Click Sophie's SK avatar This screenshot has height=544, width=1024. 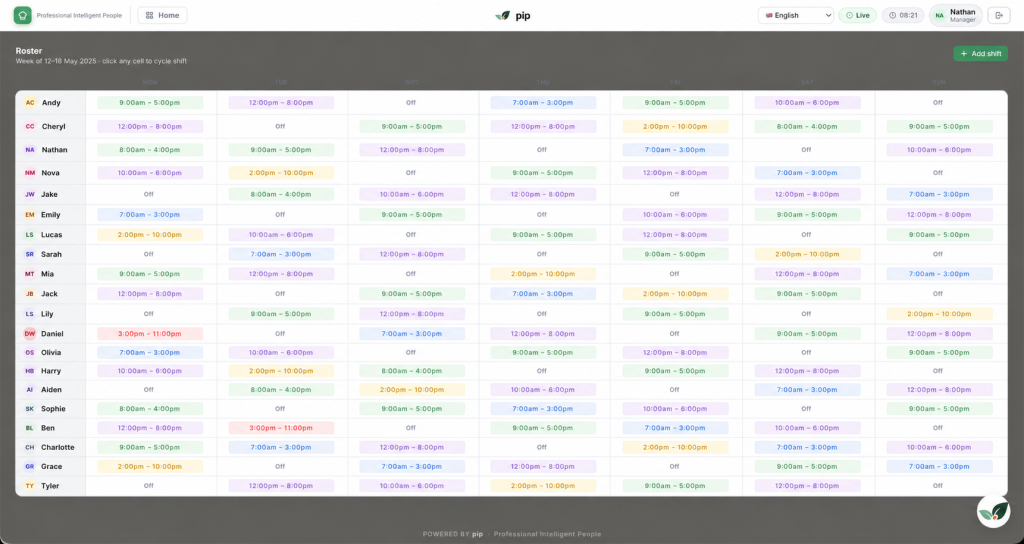point(30,409)
